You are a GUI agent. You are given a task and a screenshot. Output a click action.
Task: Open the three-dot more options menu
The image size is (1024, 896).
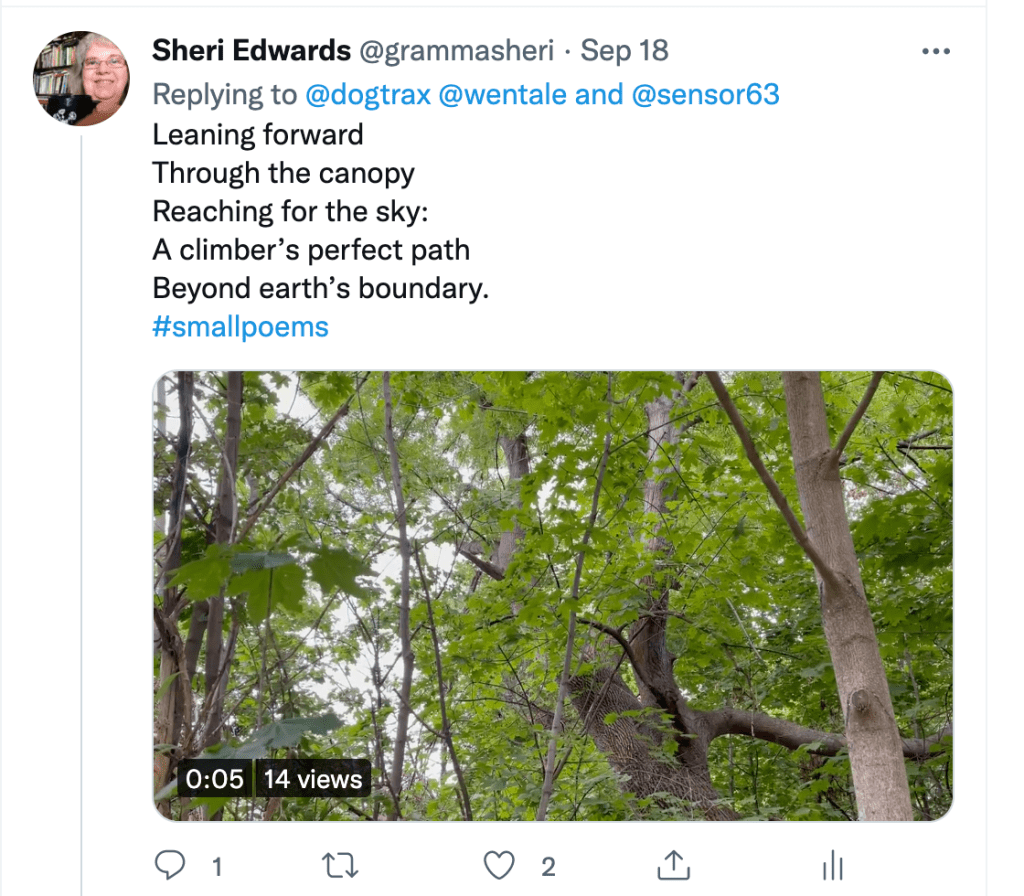click(x=935, y=52)
